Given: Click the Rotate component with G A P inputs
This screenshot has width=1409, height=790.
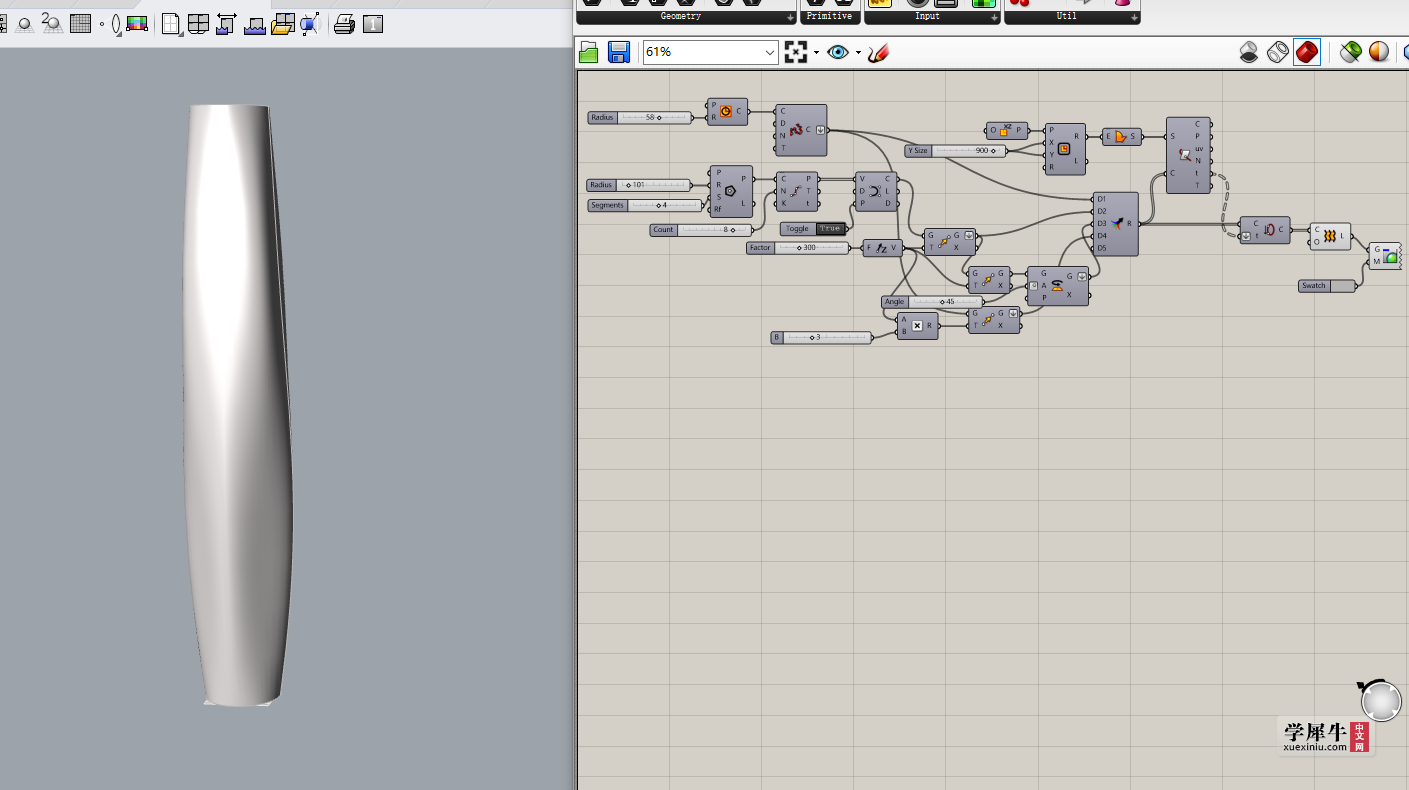Looking at the screenshot, I should point(1058,286).
